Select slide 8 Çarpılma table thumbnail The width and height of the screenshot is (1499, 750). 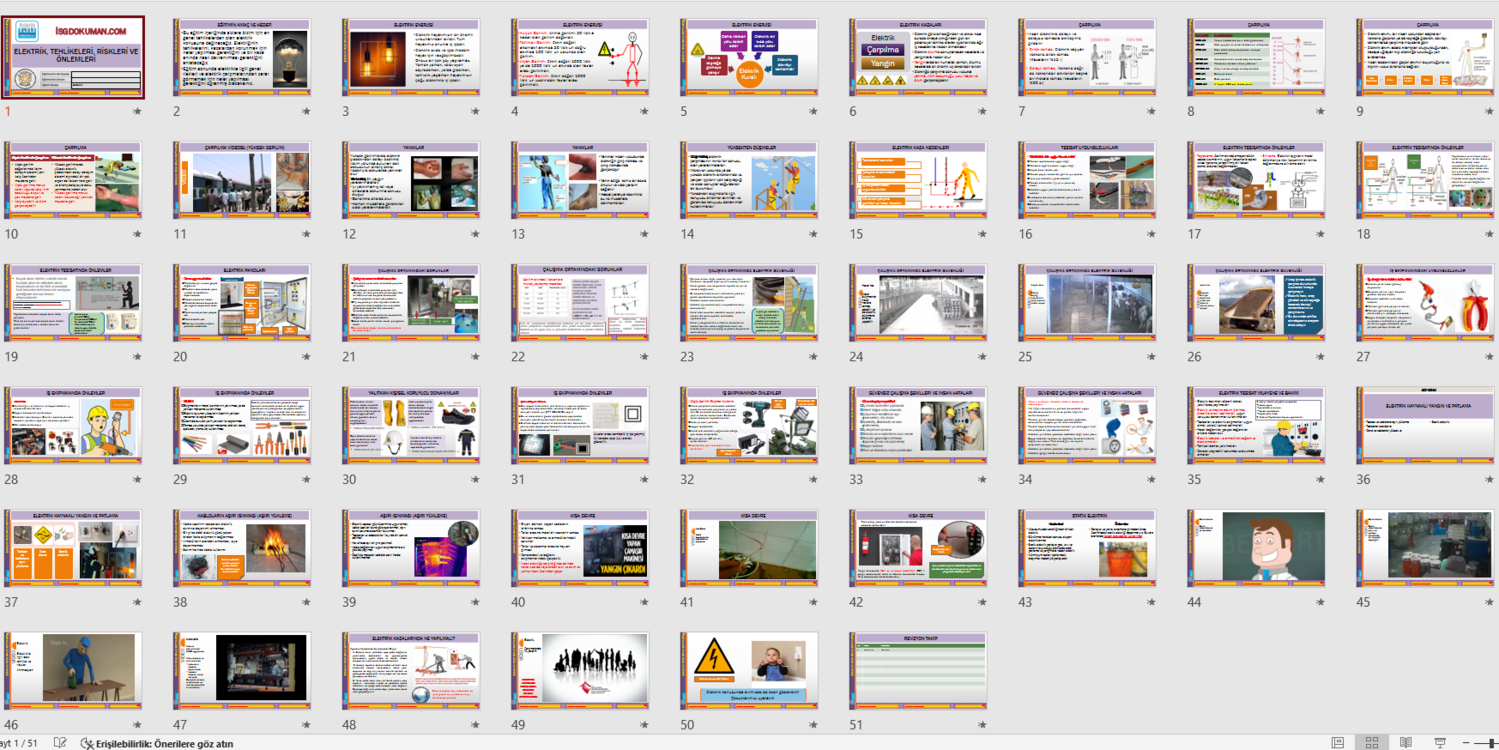tap(1256, 57)
